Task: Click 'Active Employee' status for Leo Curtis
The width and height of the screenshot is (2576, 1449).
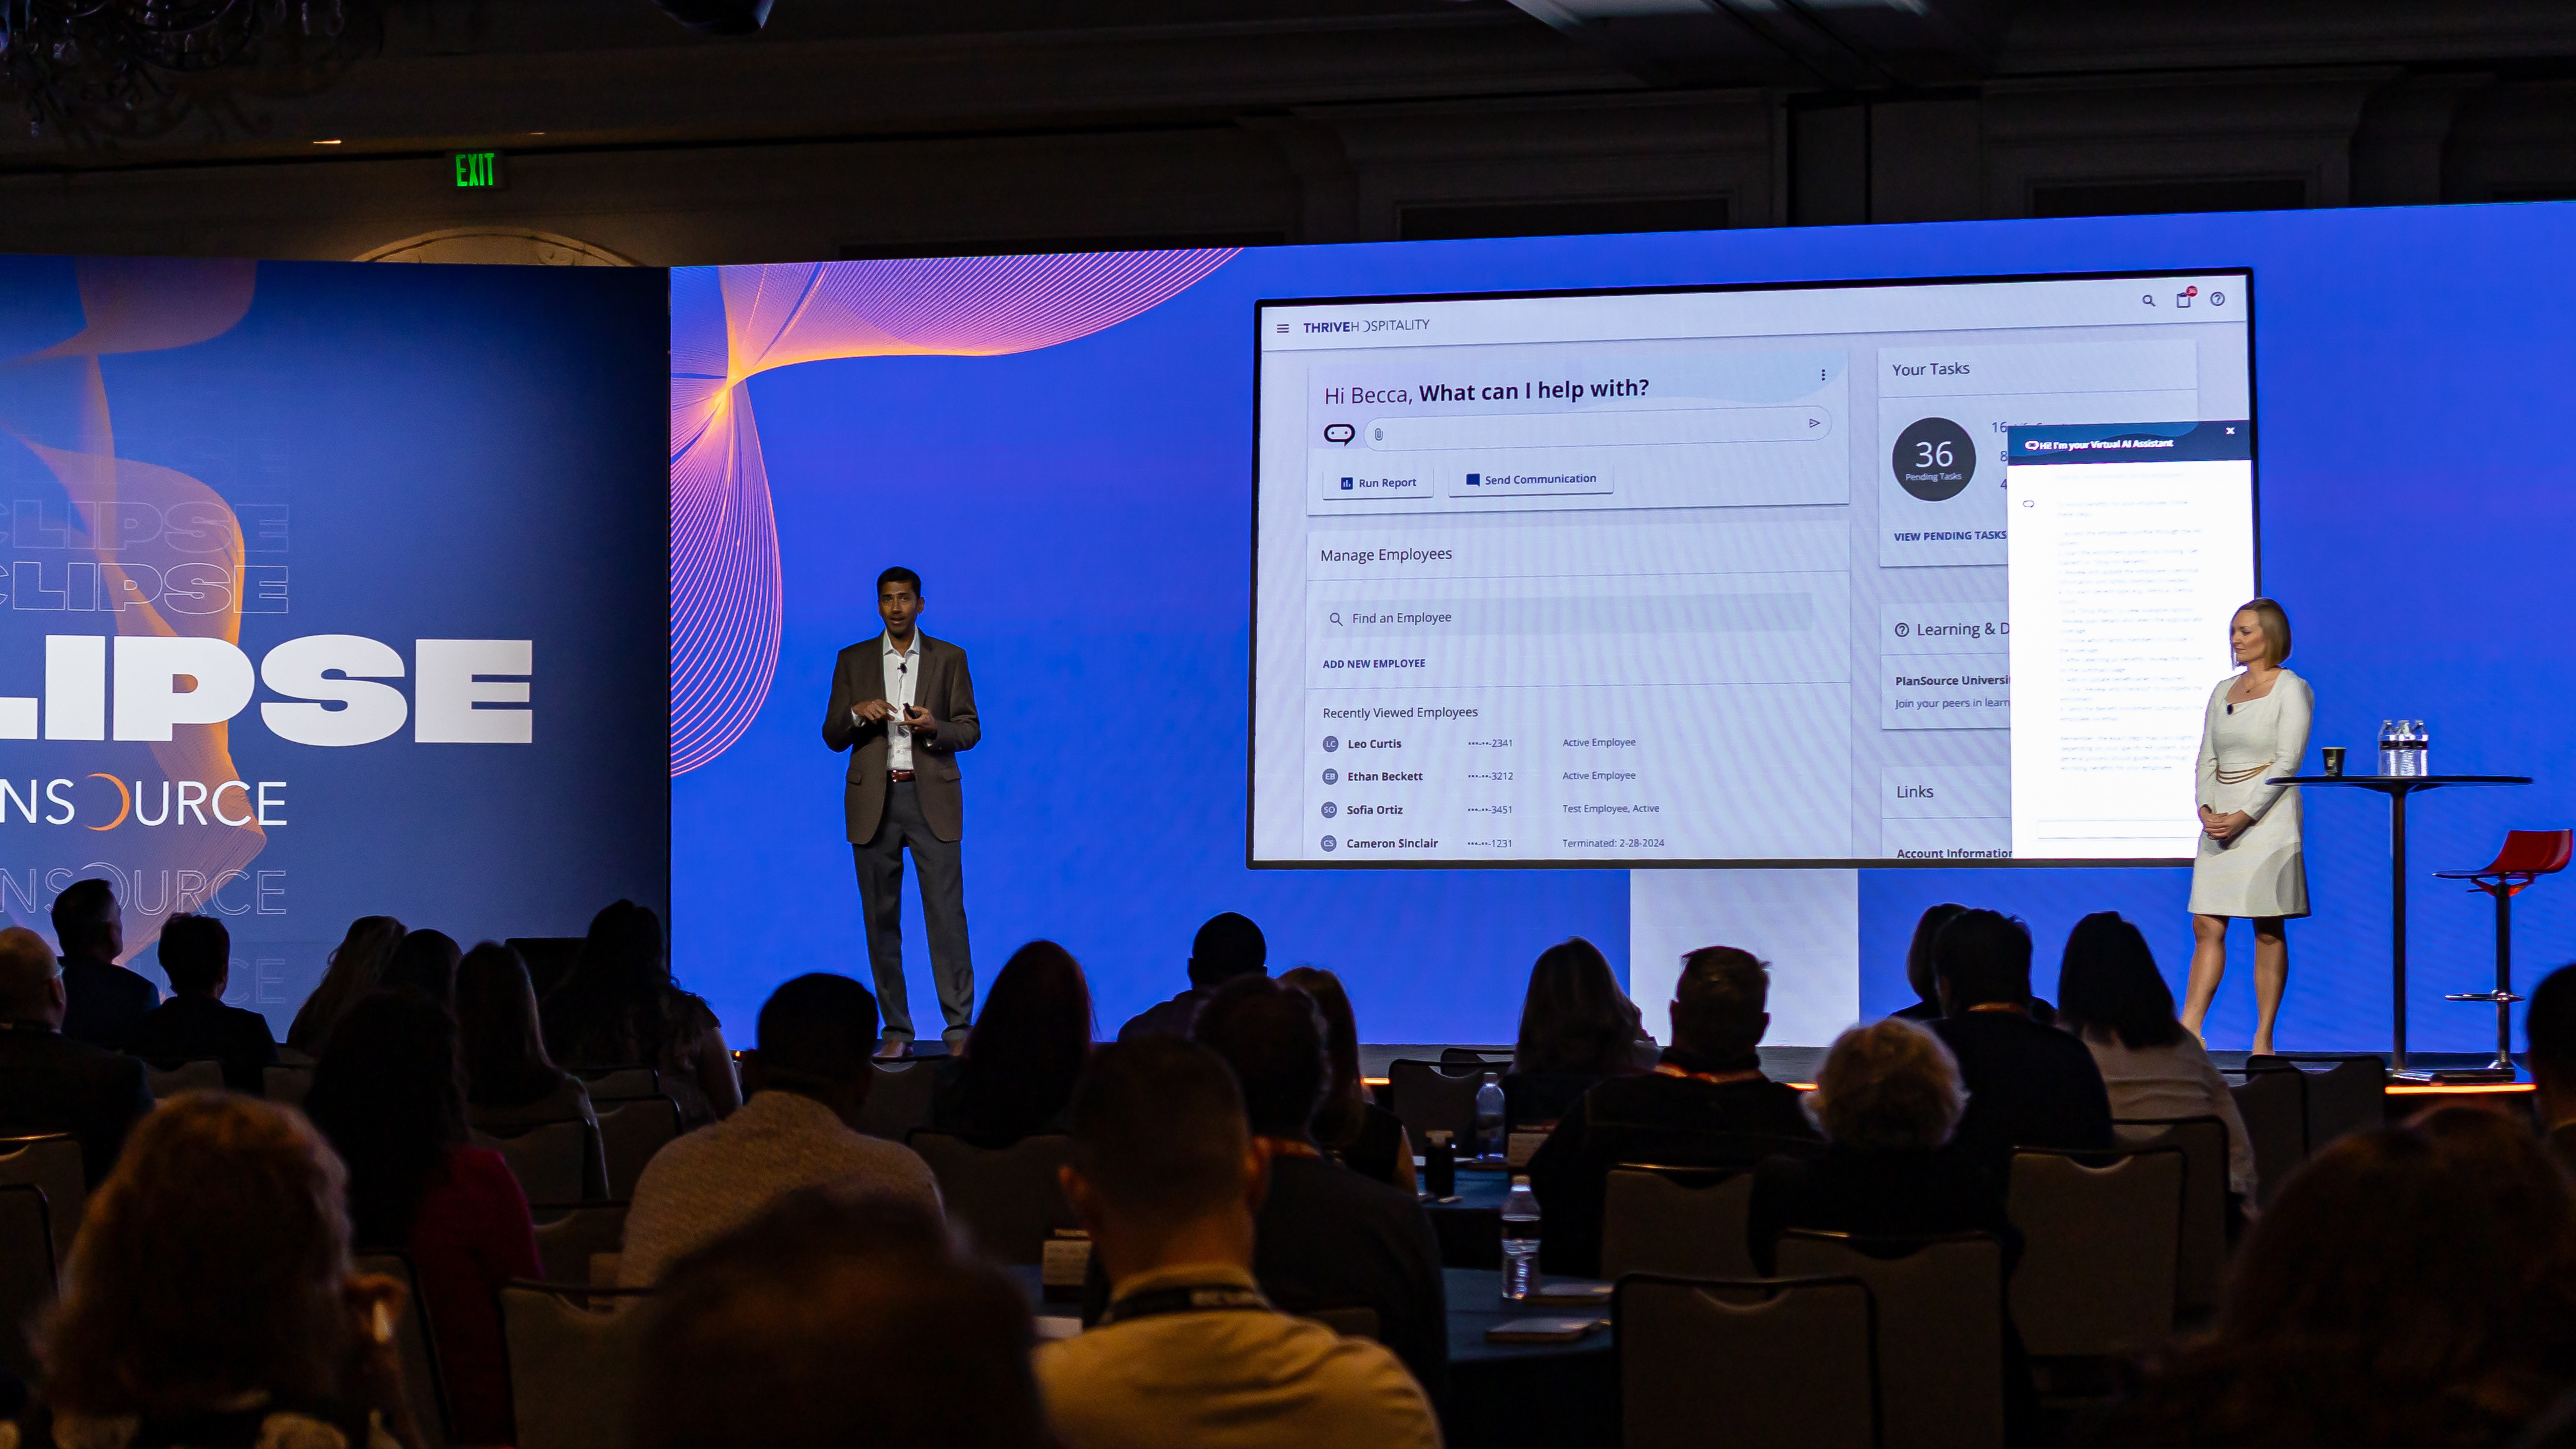Action: coord(1599,742)
